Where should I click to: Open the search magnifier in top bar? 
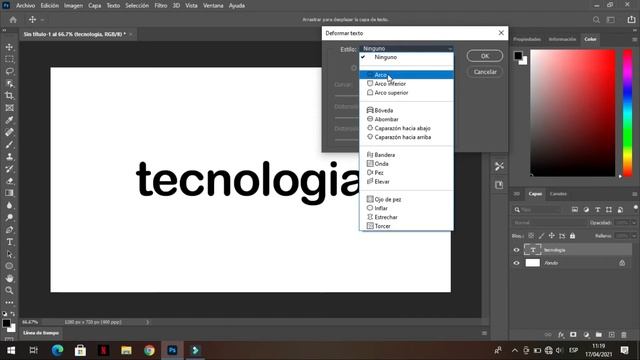596,20
